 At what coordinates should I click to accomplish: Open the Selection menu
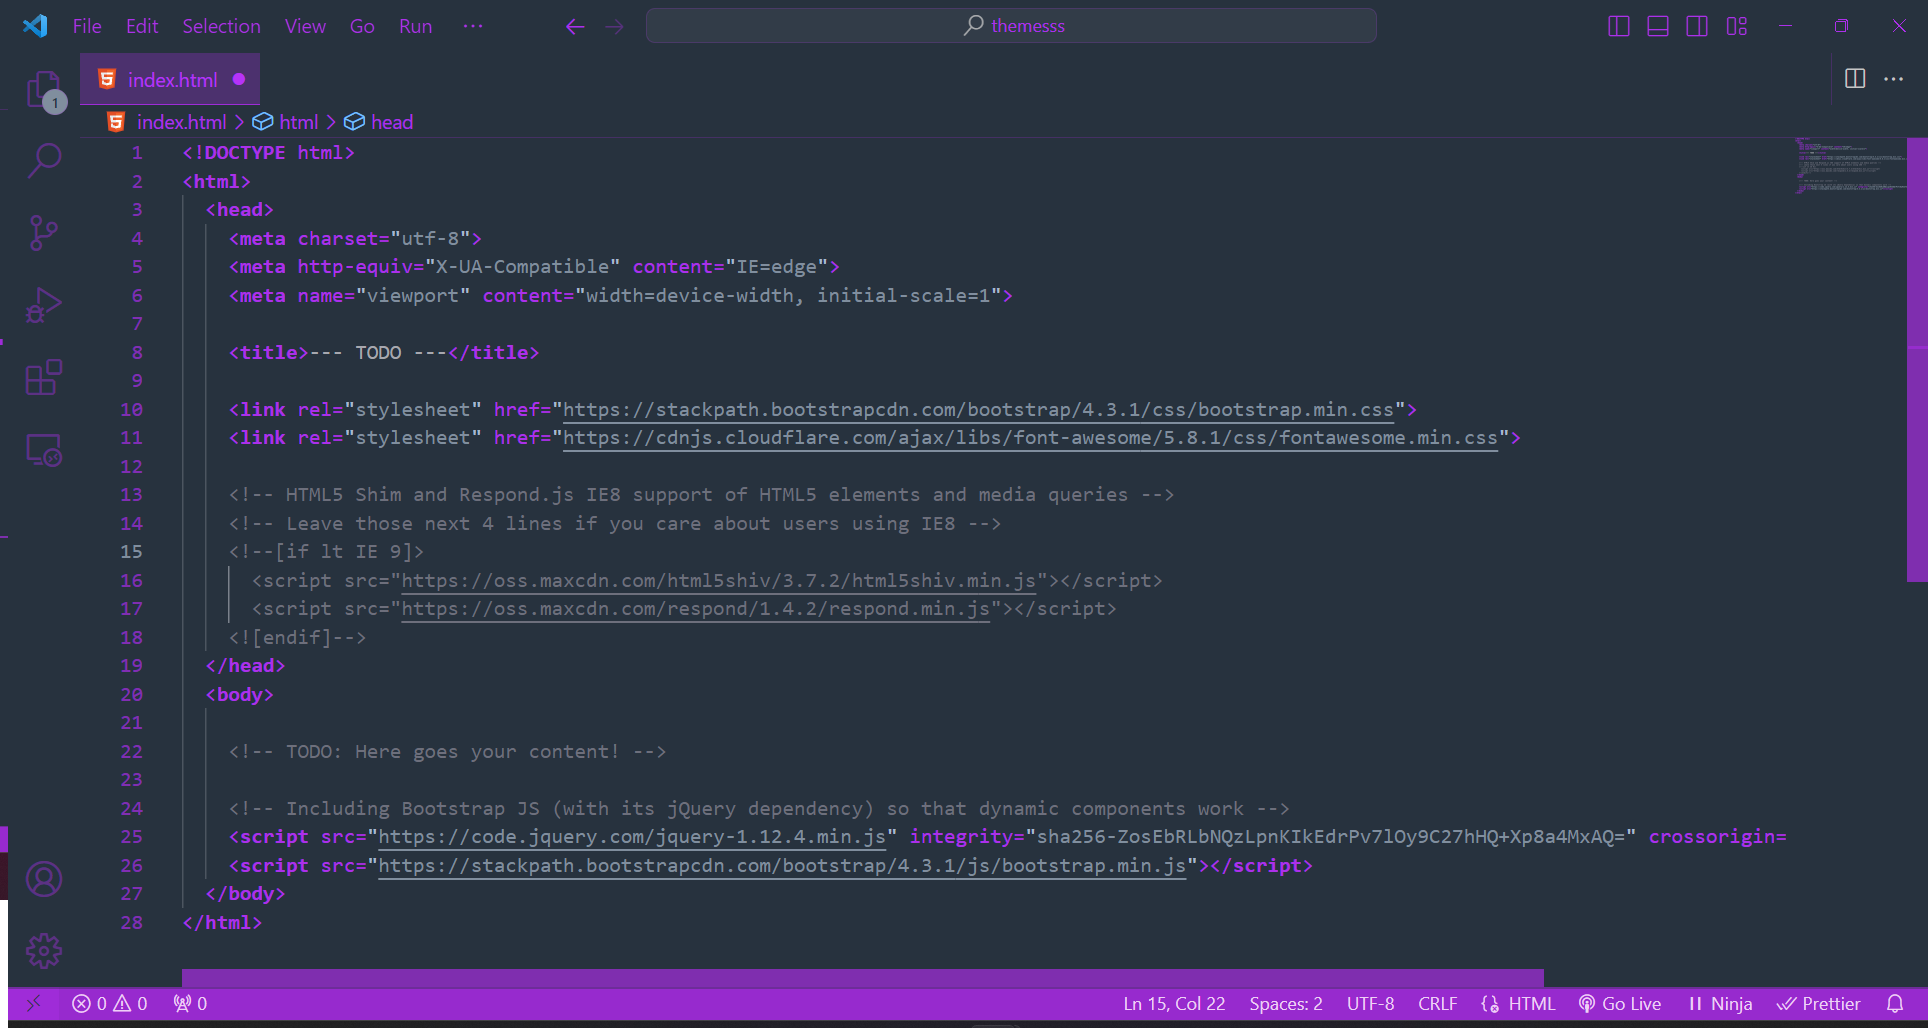coord(221,26)
